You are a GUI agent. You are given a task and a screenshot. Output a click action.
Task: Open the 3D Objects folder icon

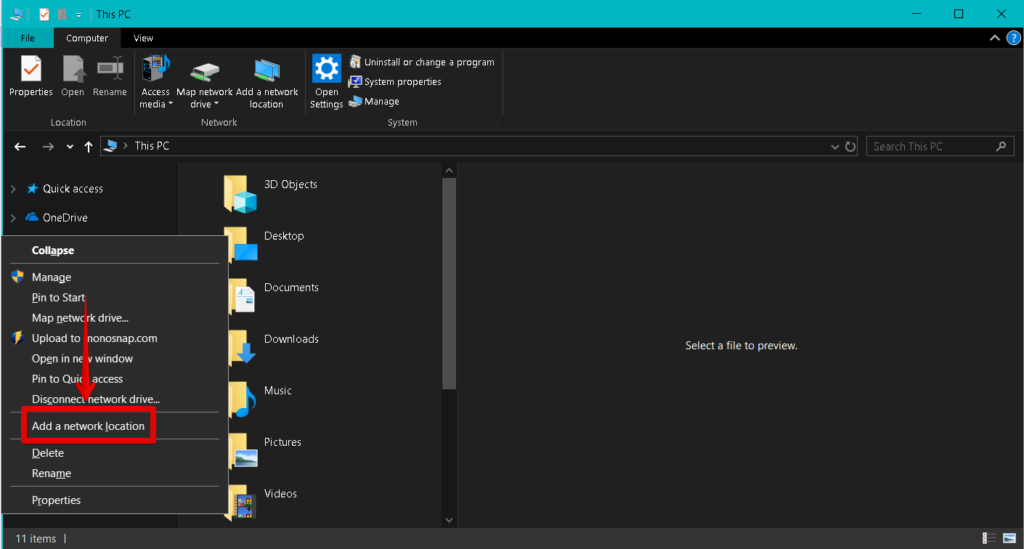click(241, 193)
